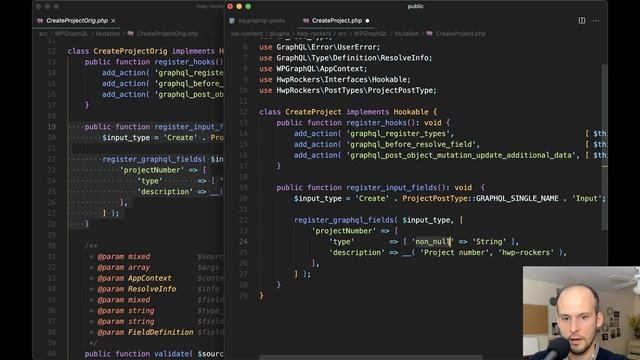Click register_graphql_fields call in right editor
This screenshot has height=360, width=640.
point(344,220)
